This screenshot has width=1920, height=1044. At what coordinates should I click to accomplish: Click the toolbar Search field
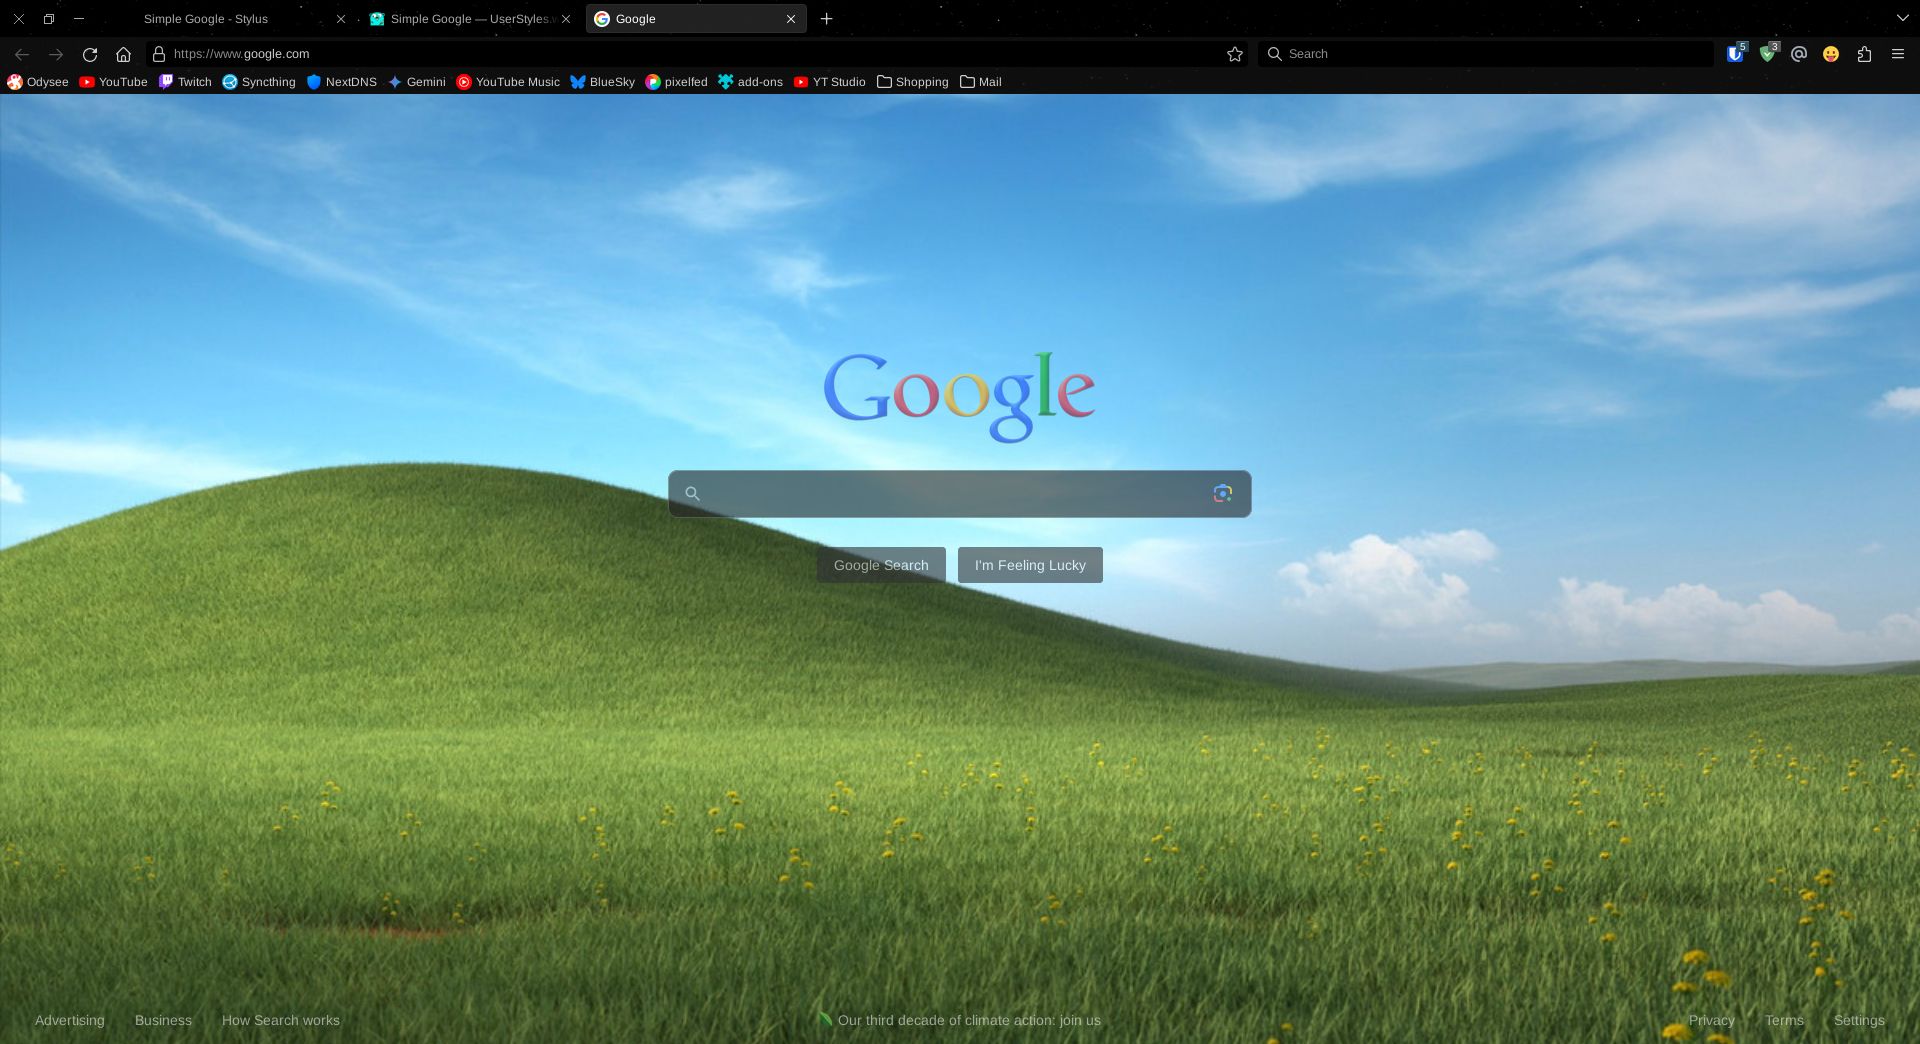(1487, 54)
